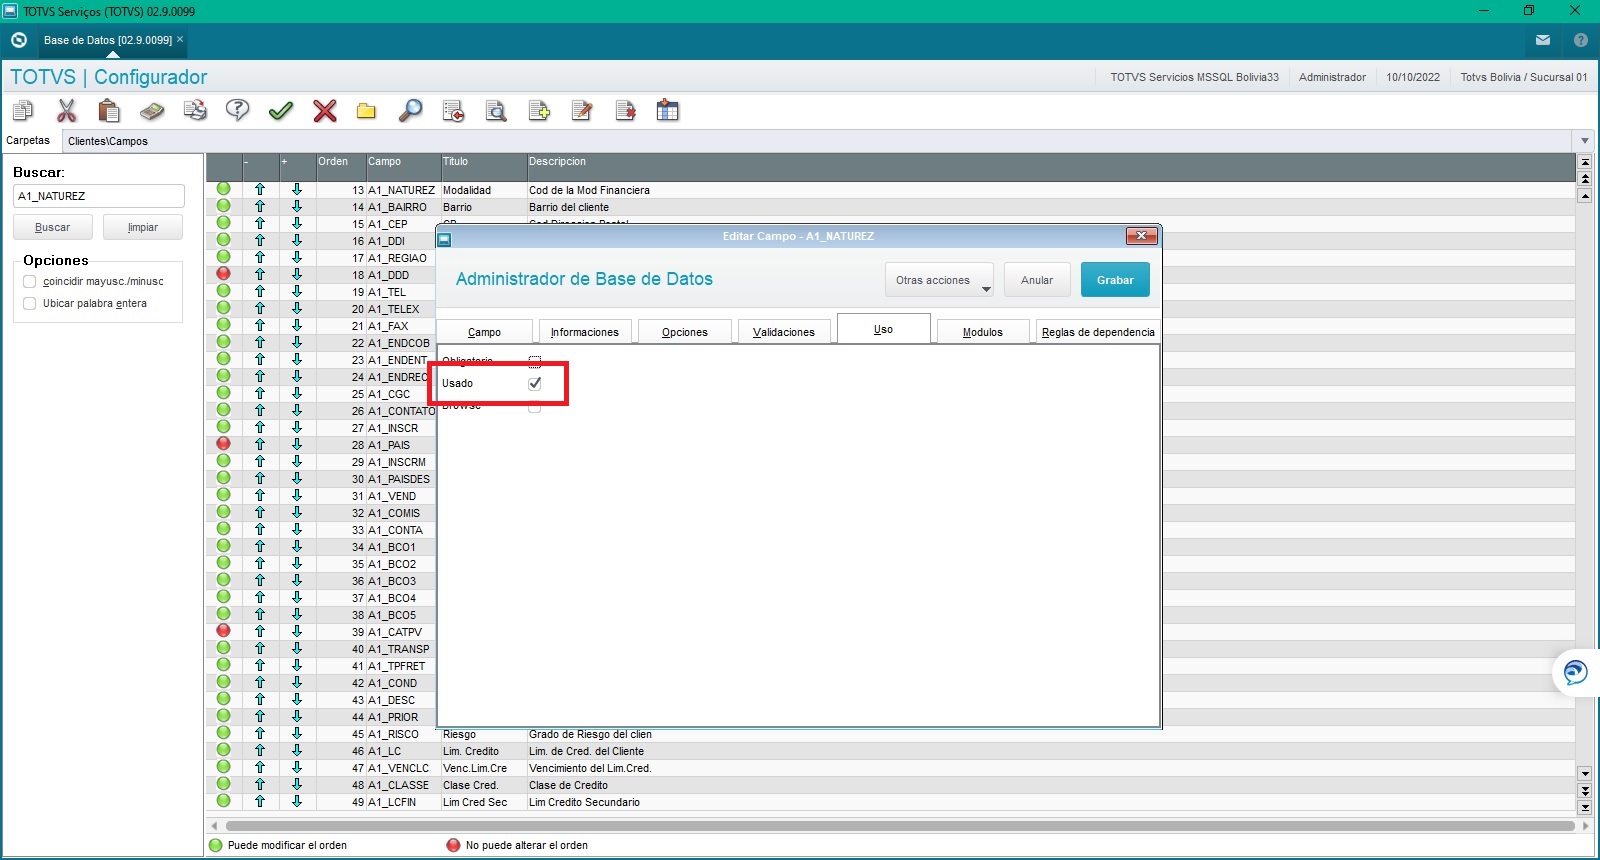The height and width of the screenshot is (860, 1600).
Task: Click the edit document pencil icon
Action: (x=582, y=110)
